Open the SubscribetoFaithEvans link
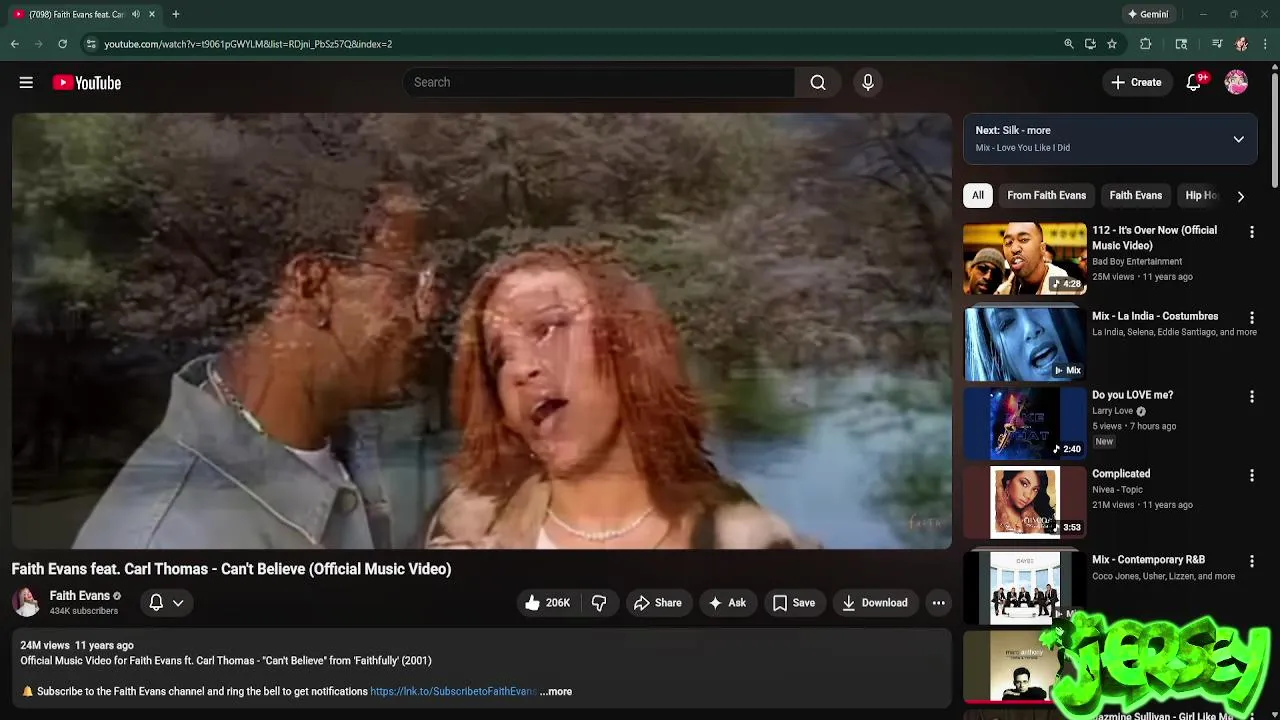This screenshot has width=1280, height=720. coord(453,692)
